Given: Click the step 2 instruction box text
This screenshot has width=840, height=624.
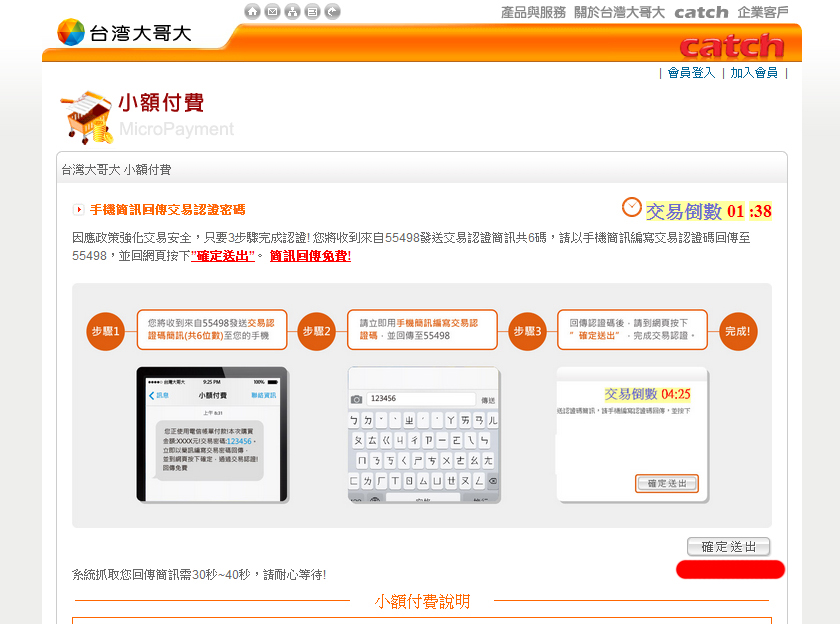Looking at the screenshot, I should 422,329.
